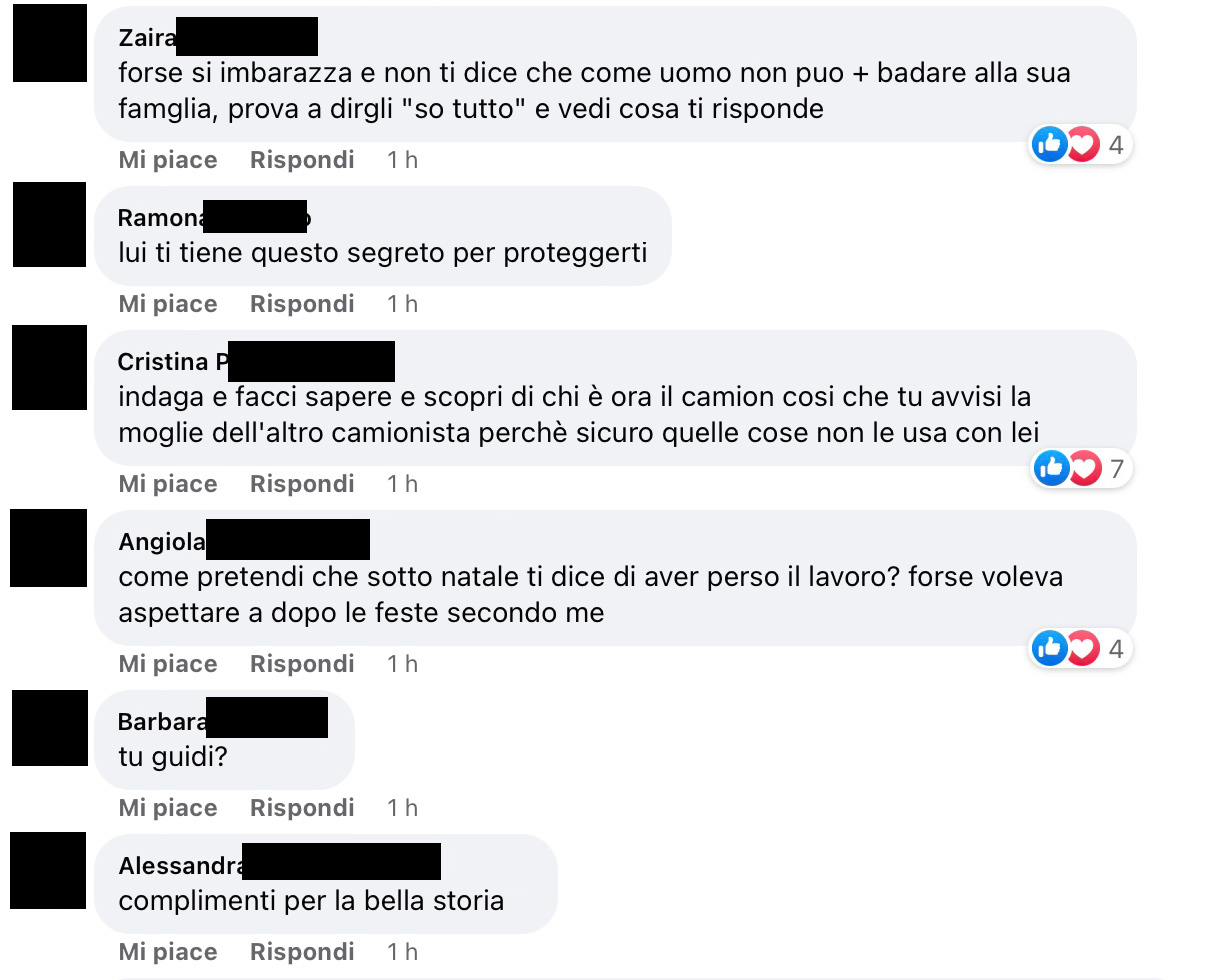Image resolution: width=1210 pixels, height=980 pixels.
Task: Click Mi piace under Zaira's comment
Action: coord(168,160)
